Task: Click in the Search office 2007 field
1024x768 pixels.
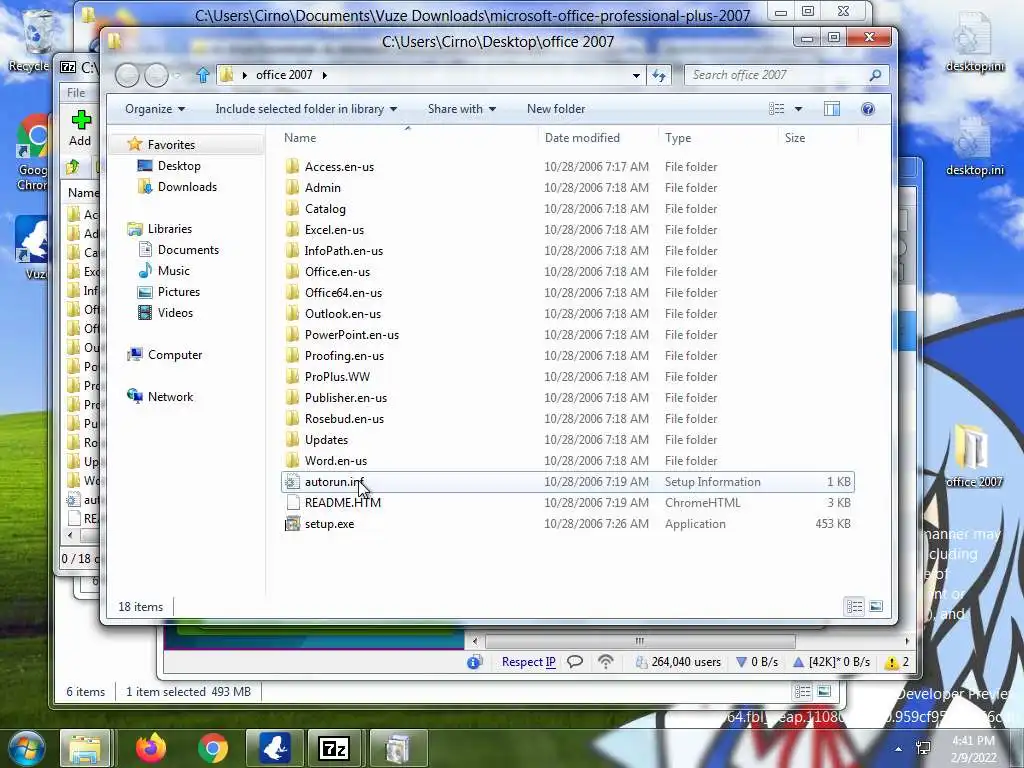Action: click(777, 75)
